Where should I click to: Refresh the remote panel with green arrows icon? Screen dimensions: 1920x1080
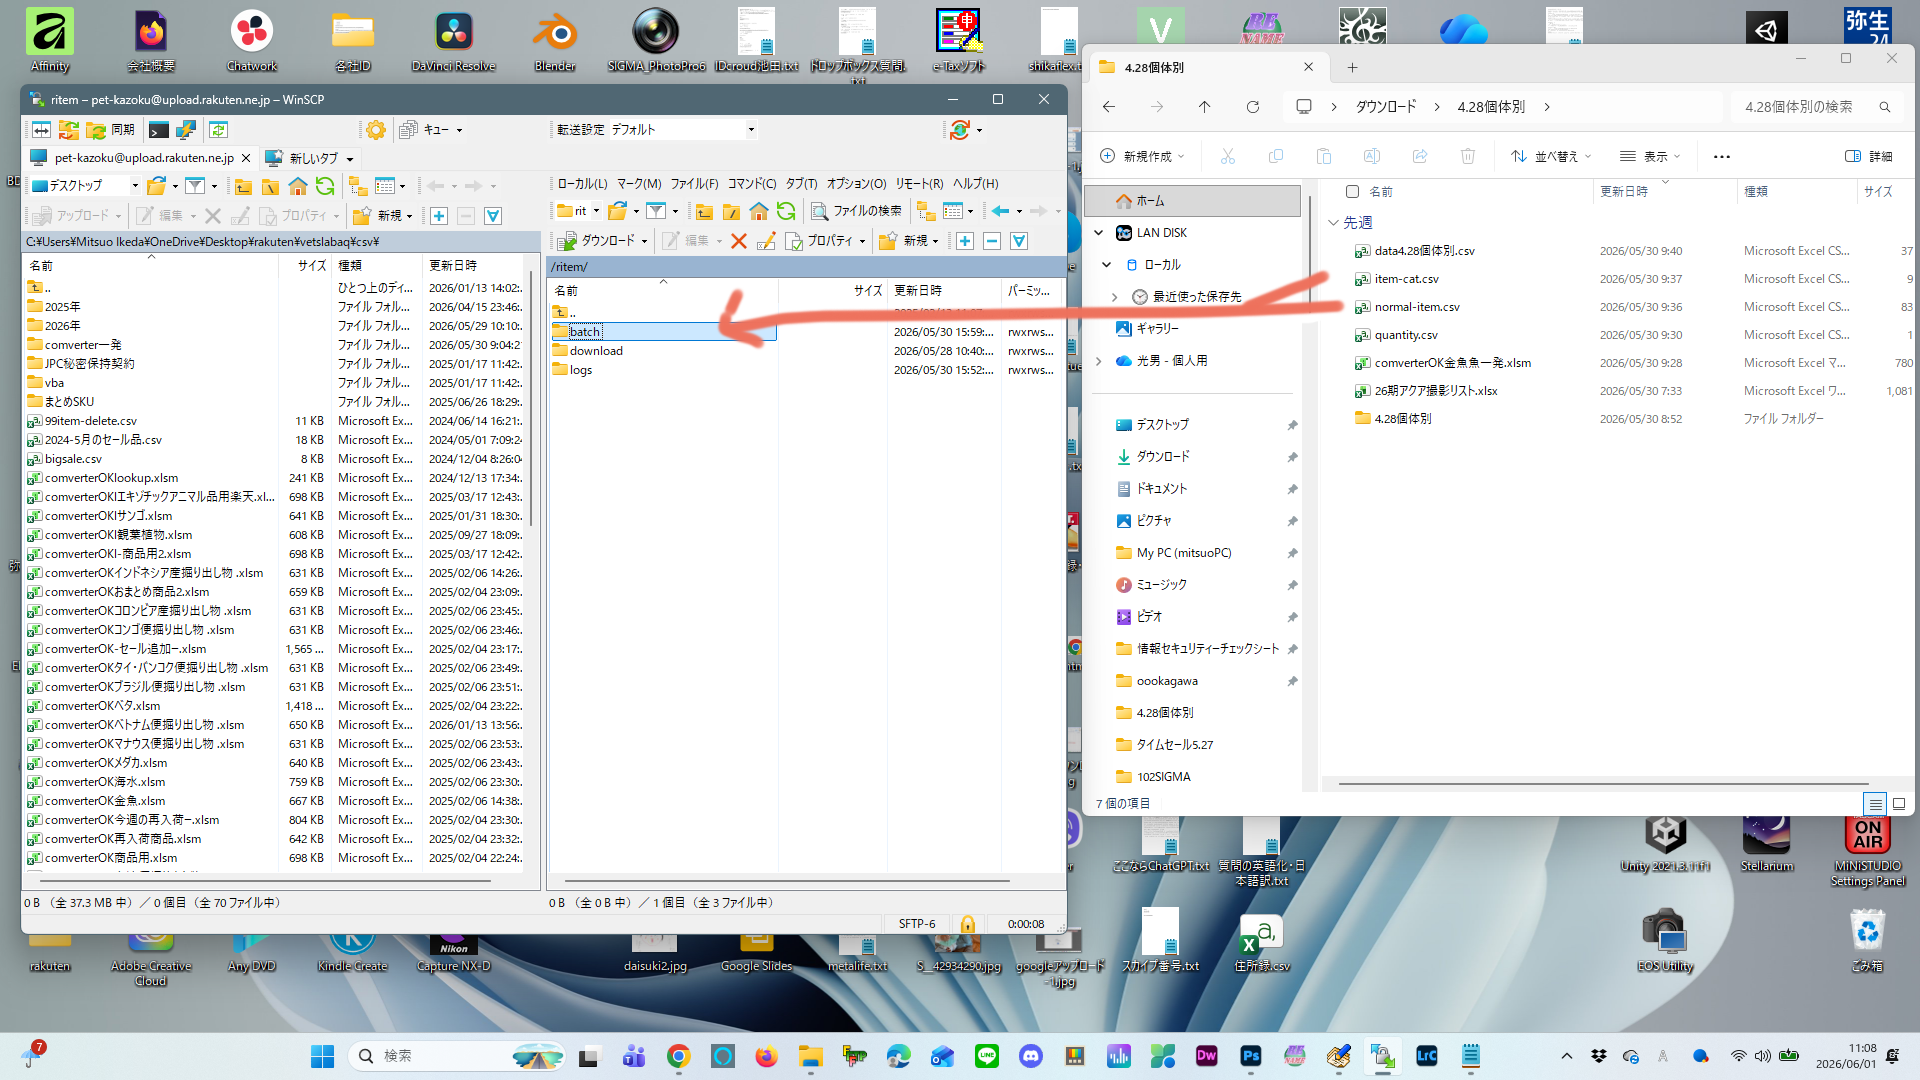786,211
